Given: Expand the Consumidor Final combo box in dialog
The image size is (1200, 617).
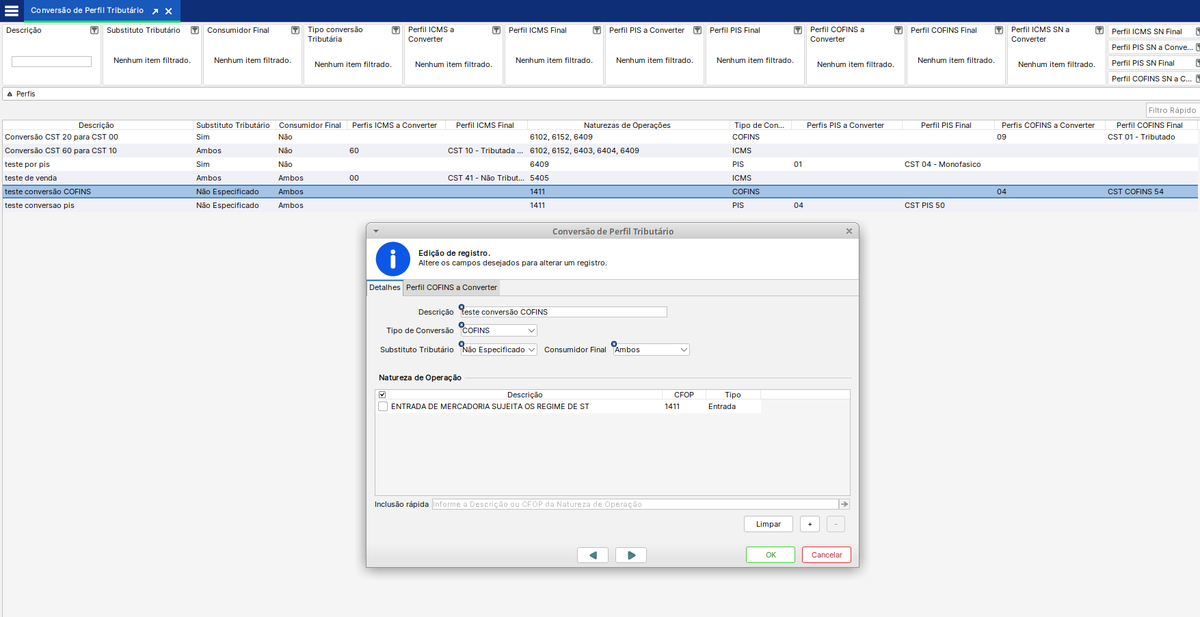Looking at the screenshot, I should coord(683,350).
